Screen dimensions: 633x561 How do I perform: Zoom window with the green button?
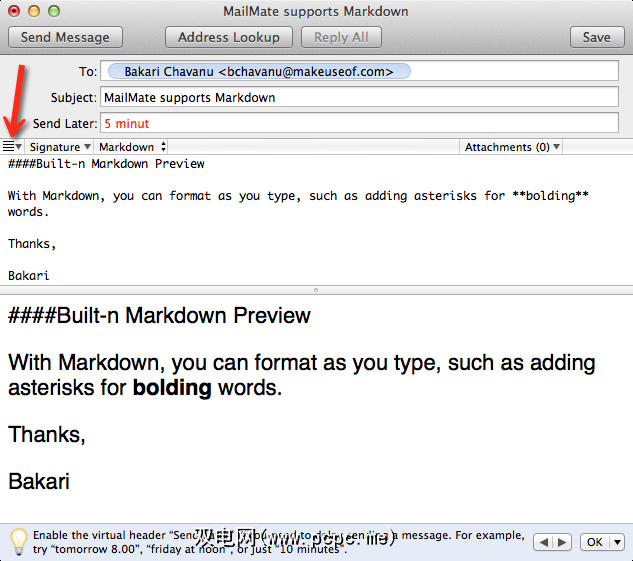pyautogui.click(x=54, y=11)
